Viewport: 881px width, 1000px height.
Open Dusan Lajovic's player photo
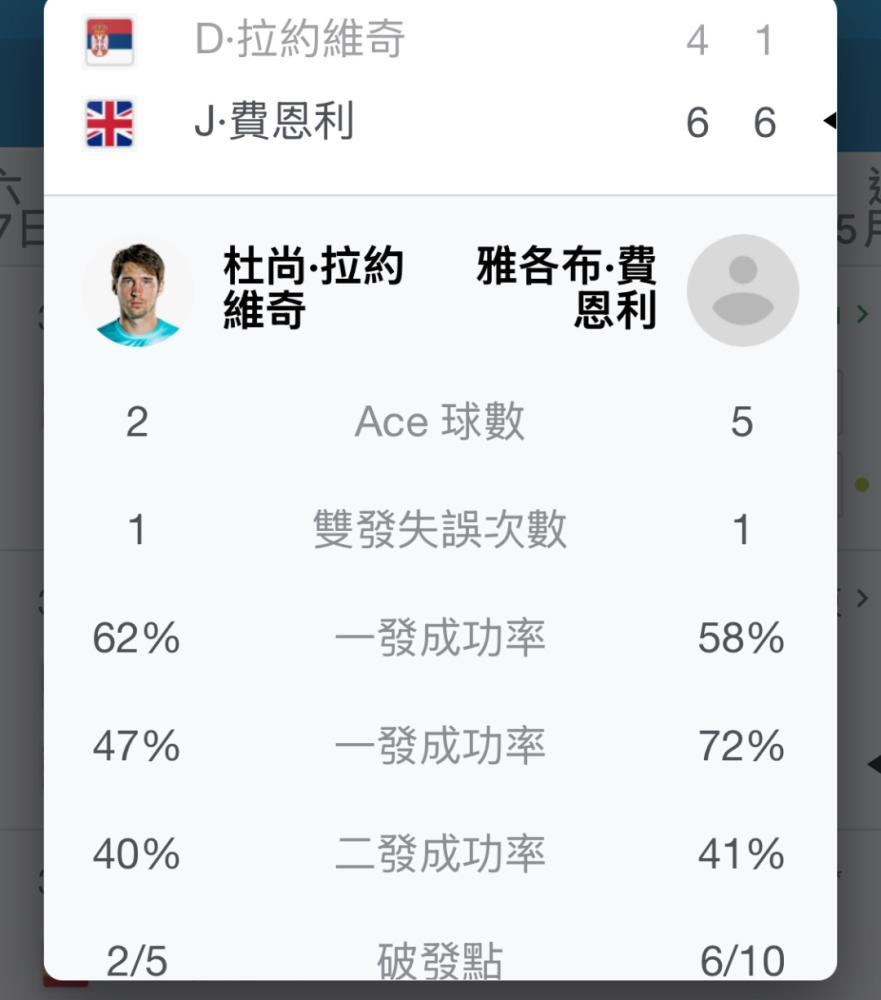click(137, 293)
